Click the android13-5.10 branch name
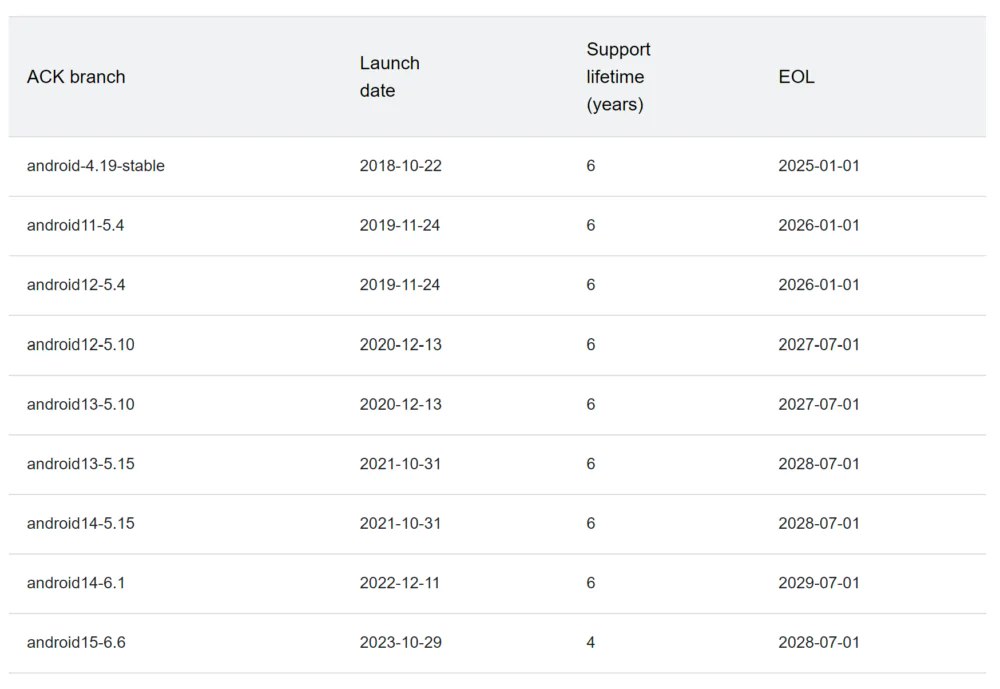Viewport: 1000px width, 689px height. pyautogui.click(x=80, y=404)
